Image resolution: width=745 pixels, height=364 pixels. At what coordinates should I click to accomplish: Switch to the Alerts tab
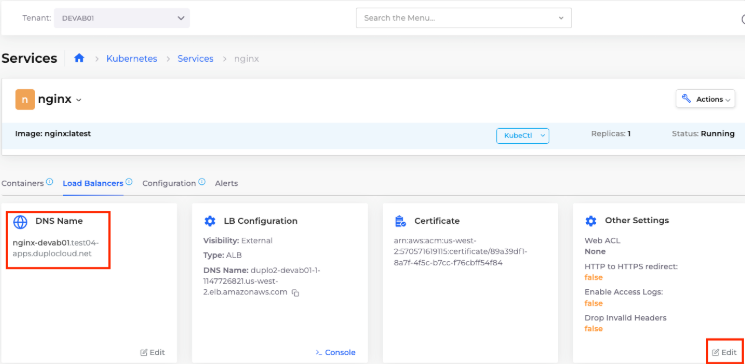[226, 183]
